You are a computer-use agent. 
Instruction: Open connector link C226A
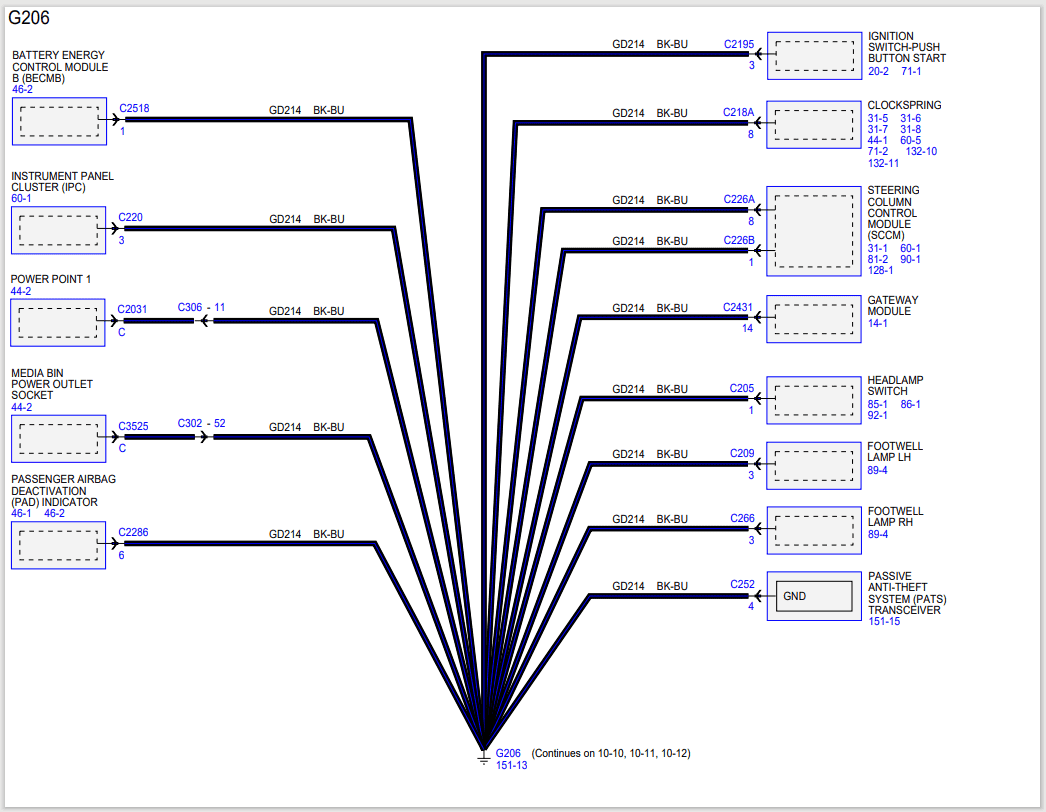(738, 199)
